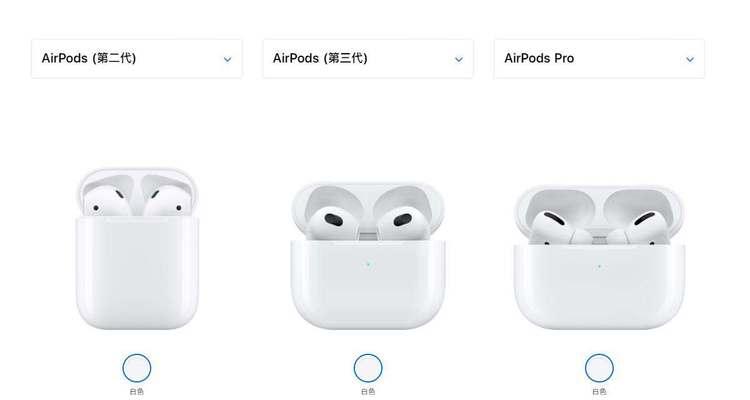The width and height of the screenshot is (750, 400).
Task: Click the 白色 label under AirPods (第二代)
Action: pos(137,391)
